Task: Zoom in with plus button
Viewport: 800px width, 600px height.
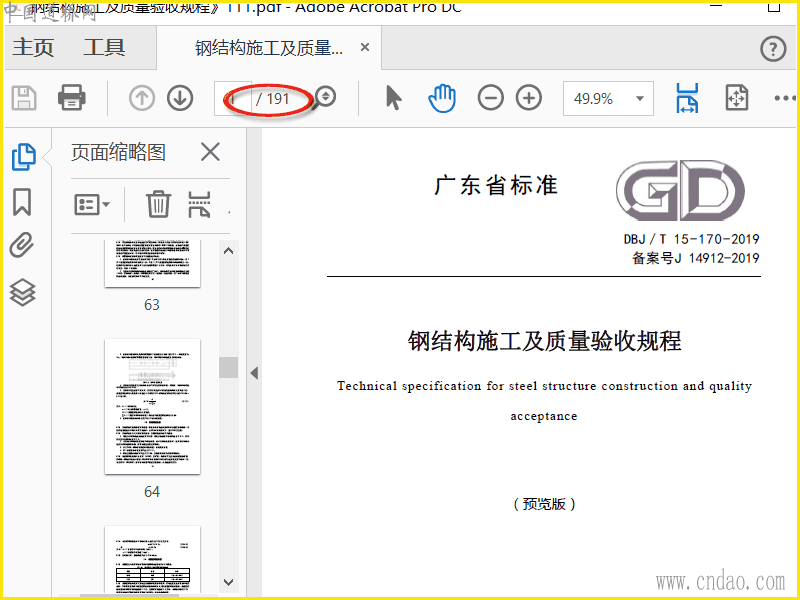Action: pyautogui.click(x=529, y=98)
